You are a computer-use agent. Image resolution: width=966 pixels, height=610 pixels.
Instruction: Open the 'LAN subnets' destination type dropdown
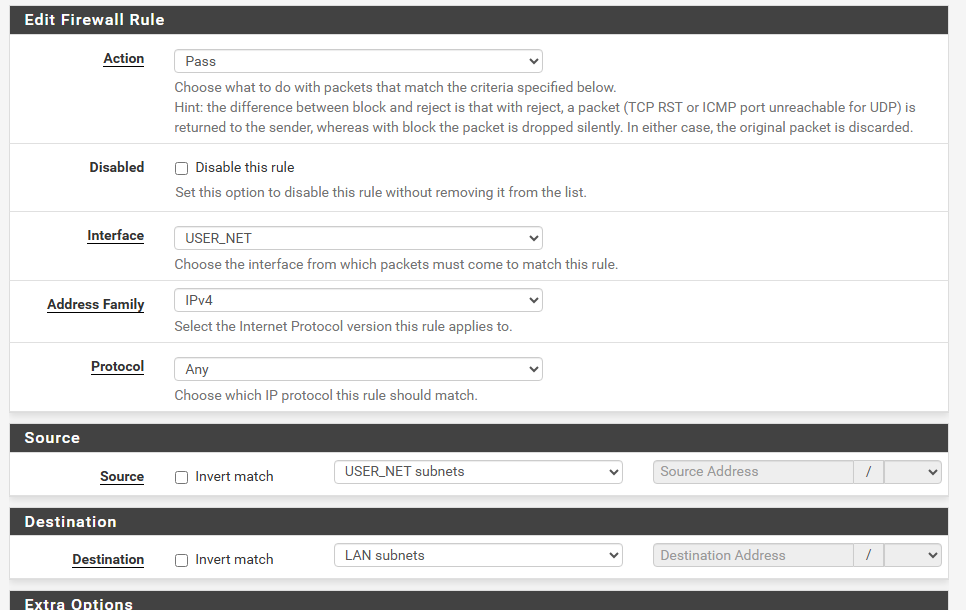click(x=477, y=555)
